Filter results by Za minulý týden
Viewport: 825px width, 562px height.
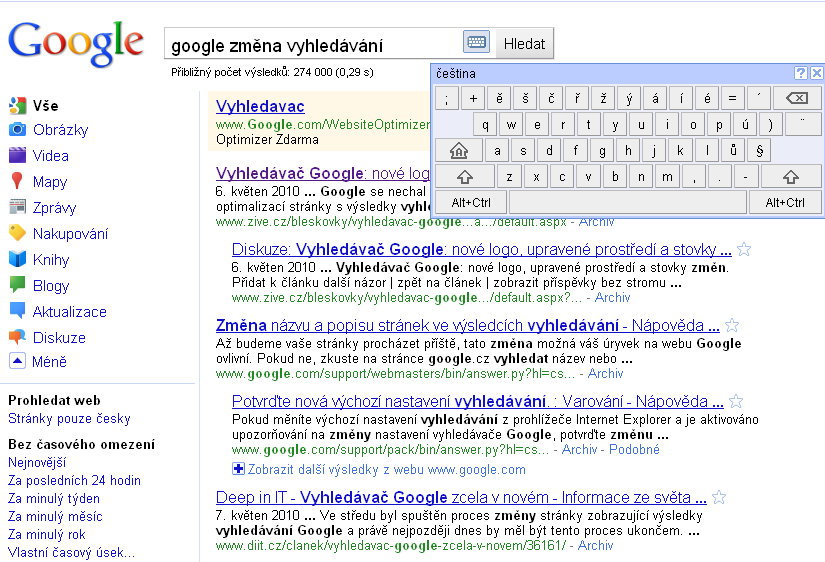54,498
